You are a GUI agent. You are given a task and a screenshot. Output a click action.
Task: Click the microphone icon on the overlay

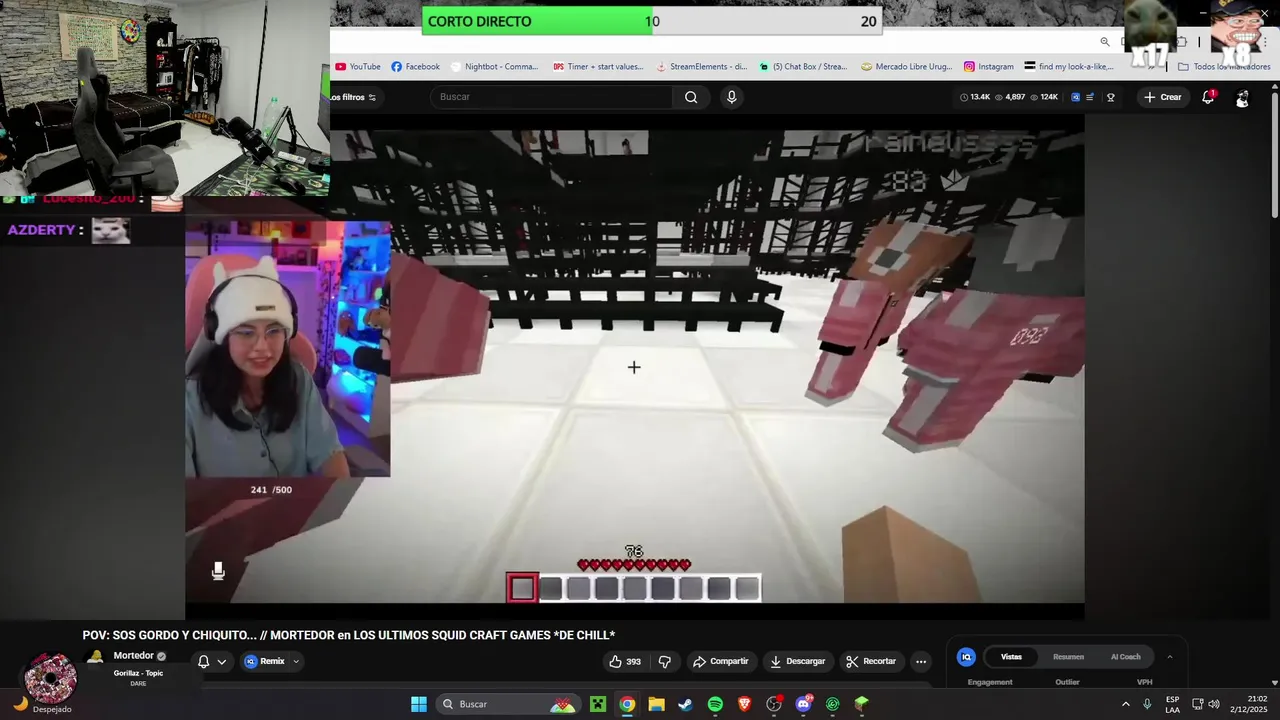coord(218,571)
